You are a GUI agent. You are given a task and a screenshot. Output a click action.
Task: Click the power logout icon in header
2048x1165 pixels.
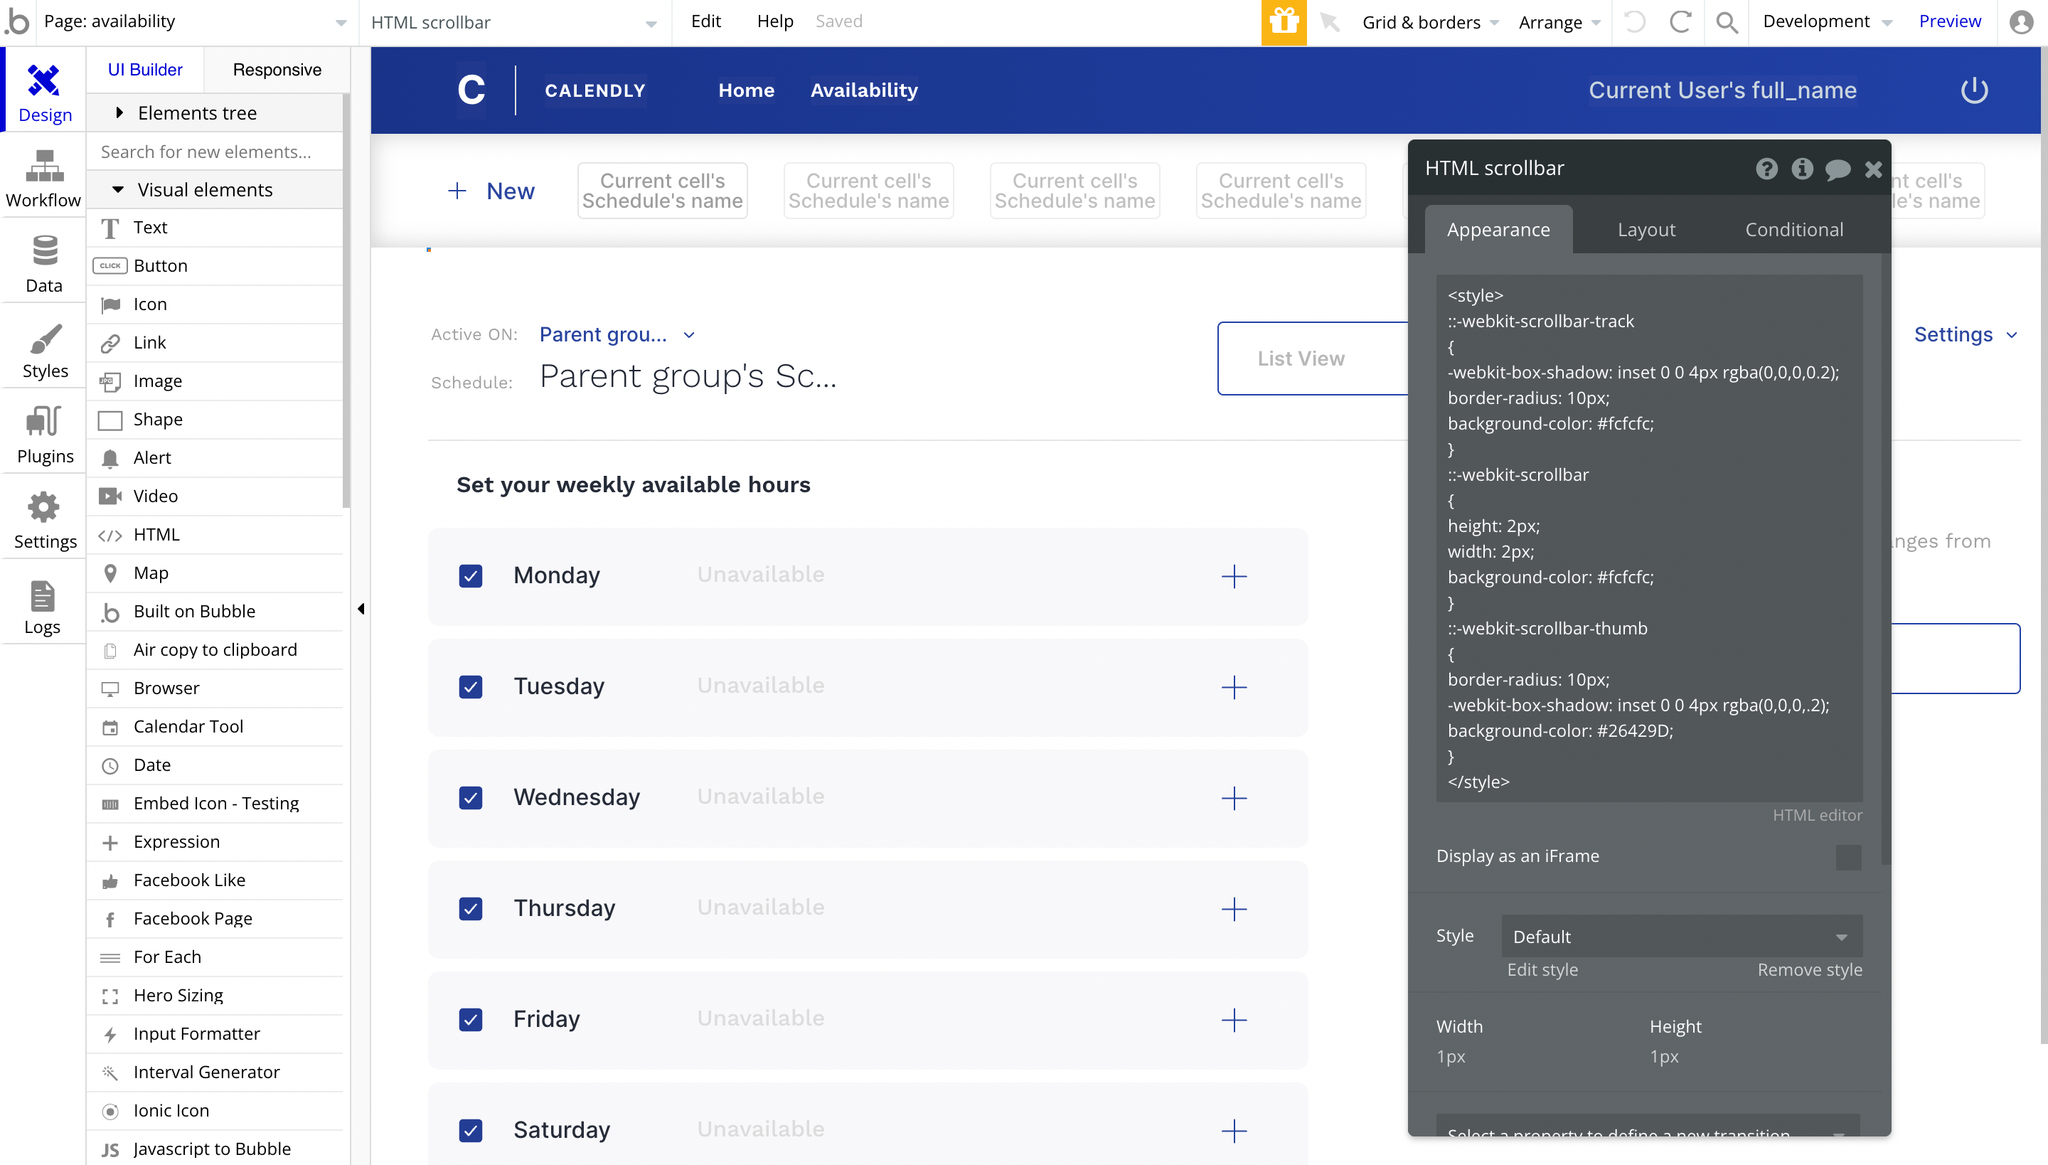[x=1974, y=90]
